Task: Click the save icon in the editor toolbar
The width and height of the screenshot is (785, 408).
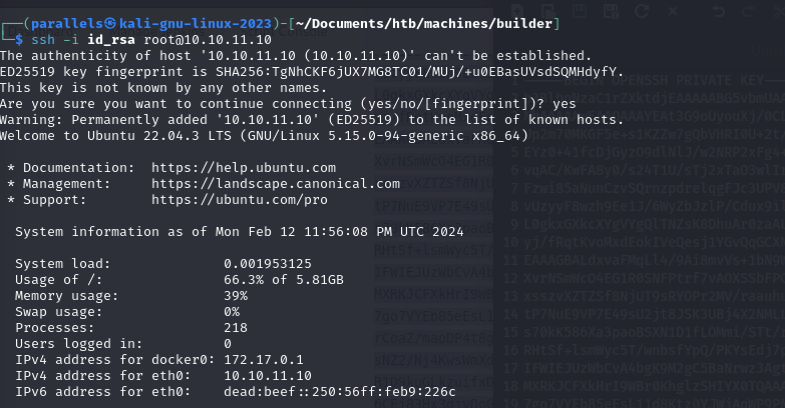Action: [579, 11]
